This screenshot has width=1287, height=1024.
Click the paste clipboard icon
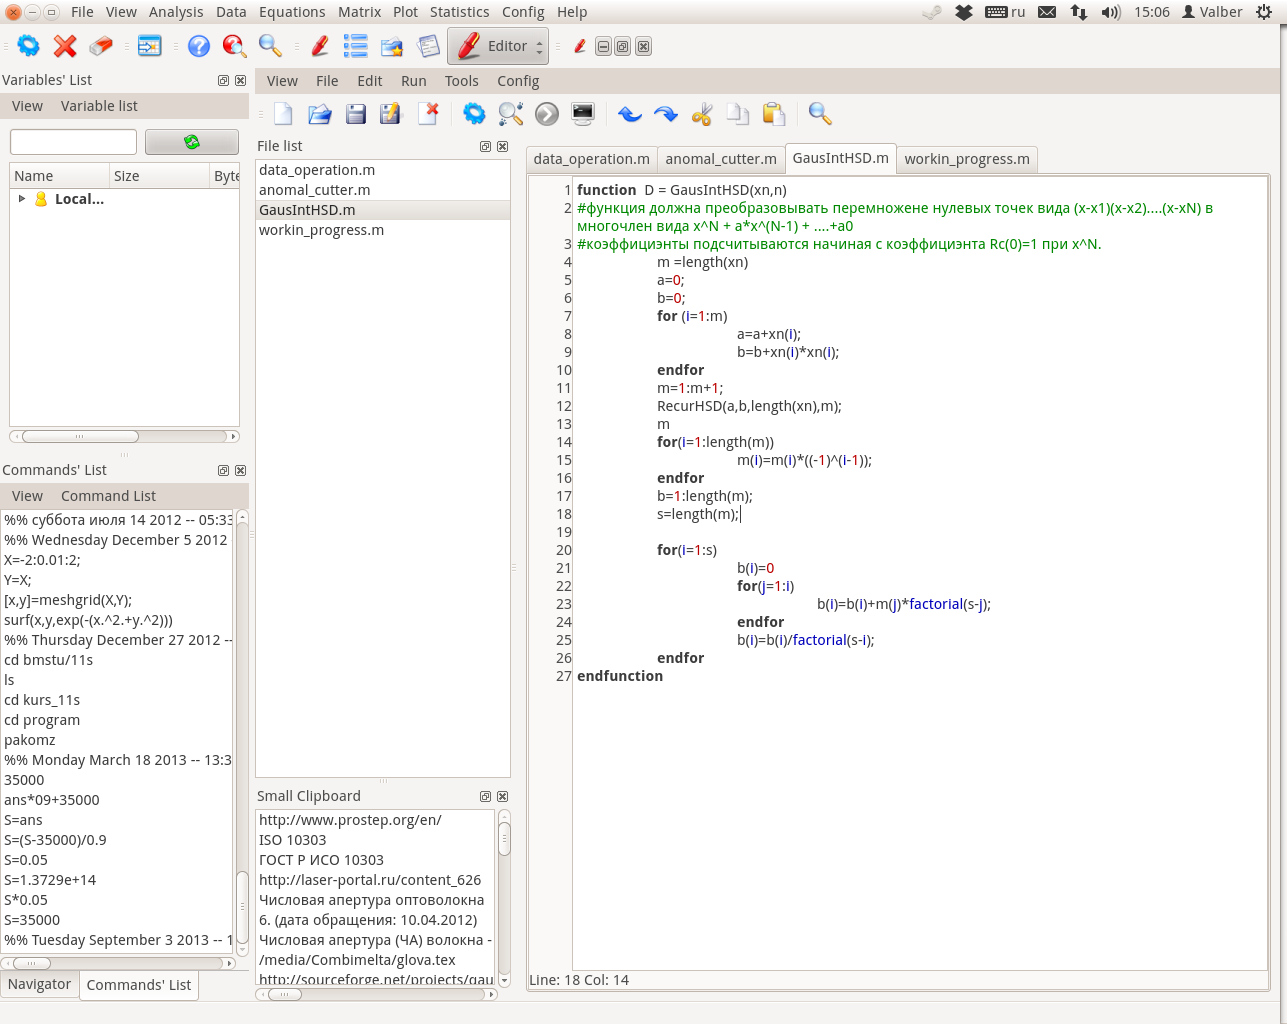point(773,114)
